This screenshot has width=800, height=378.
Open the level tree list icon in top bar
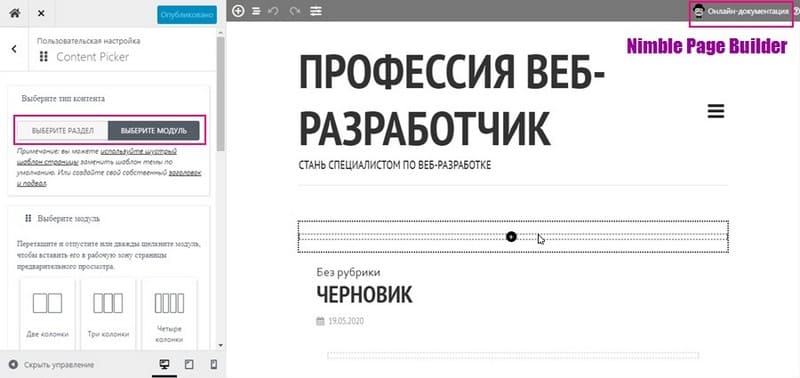point(256,11)
